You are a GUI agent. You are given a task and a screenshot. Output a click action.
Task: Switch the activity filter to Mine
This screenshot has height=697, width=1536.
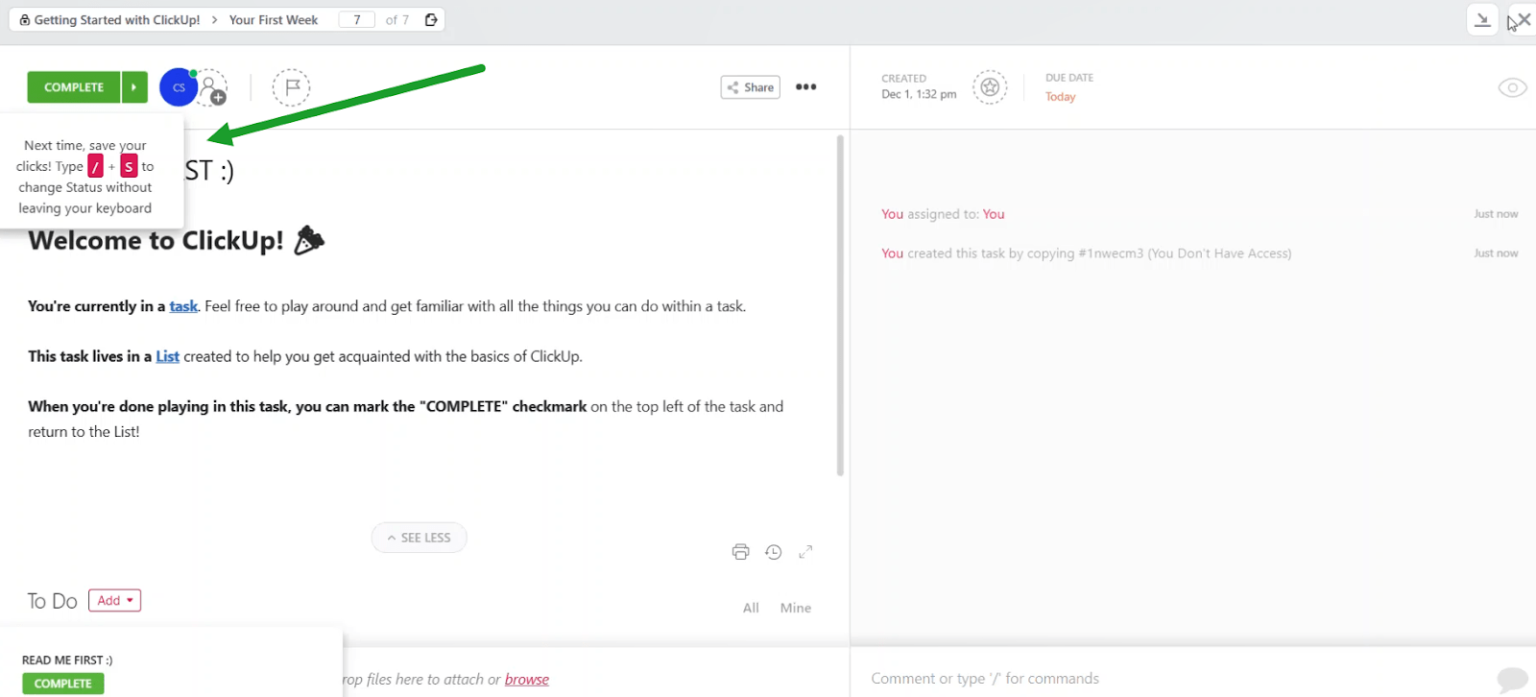pyautogui.click(x=796, y=607)
